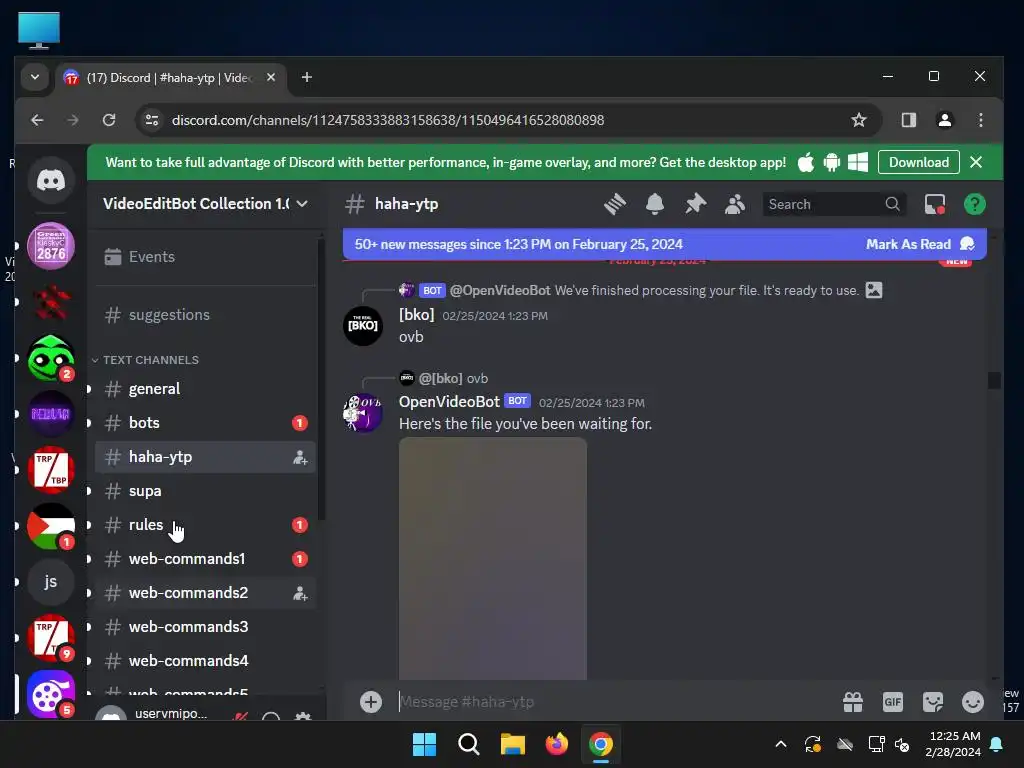This screenshot has height=768, width=1024.
Task: Open the suggestions channel
Action: pos(205,315)
